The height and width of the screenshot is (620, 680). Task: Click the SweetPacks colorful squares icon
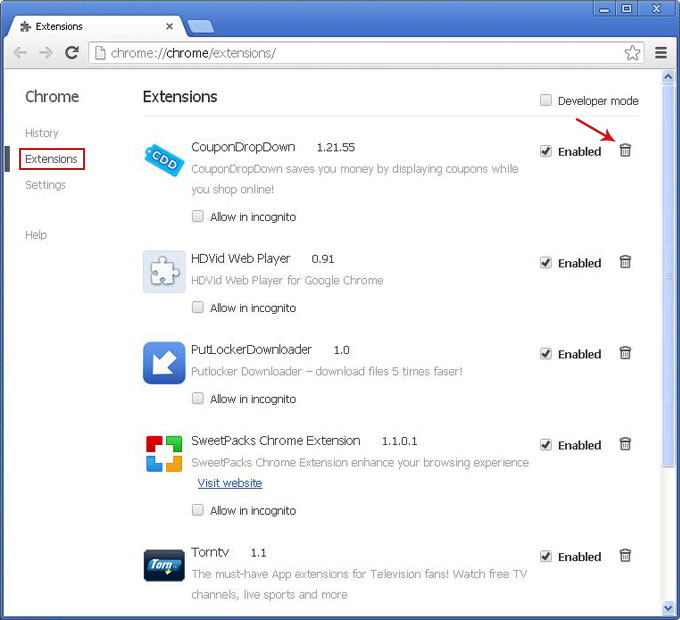click(164, 454)
